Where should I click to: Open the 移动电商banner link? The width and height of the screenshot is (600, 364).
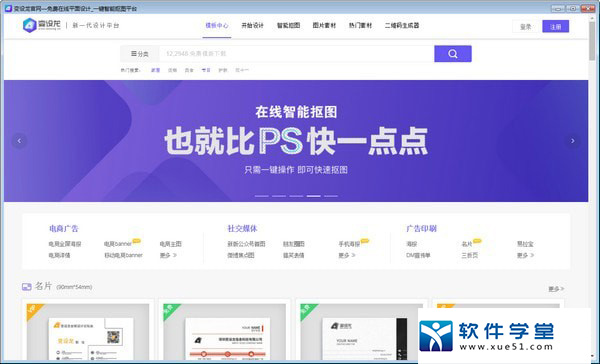point(123,255)
